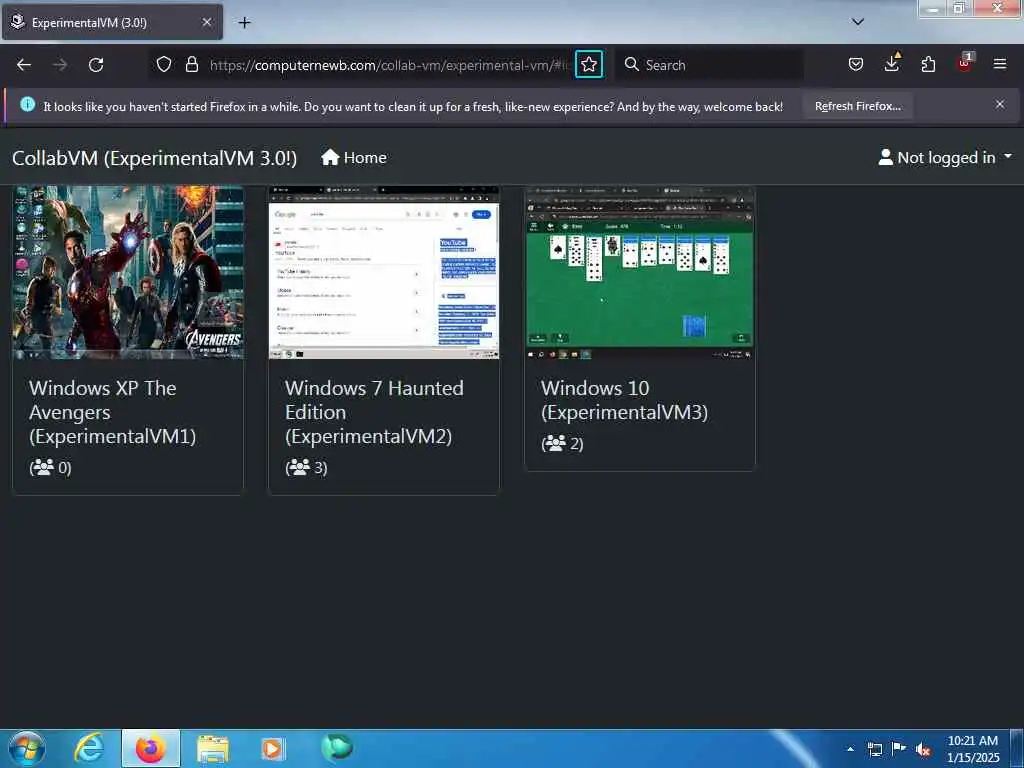Open the Windows 7 Haunted Edition thumbnail

(384, 272)
